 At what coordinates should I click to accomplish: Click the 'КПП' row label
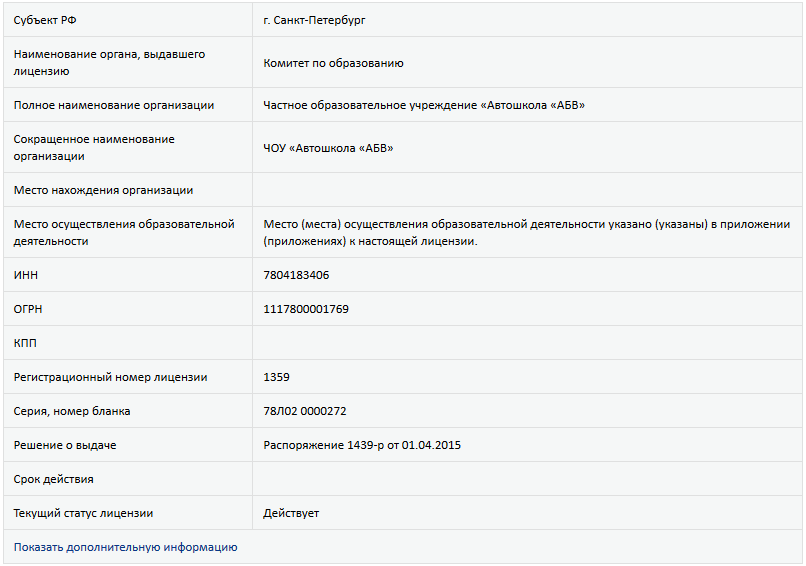click(26, 343)
